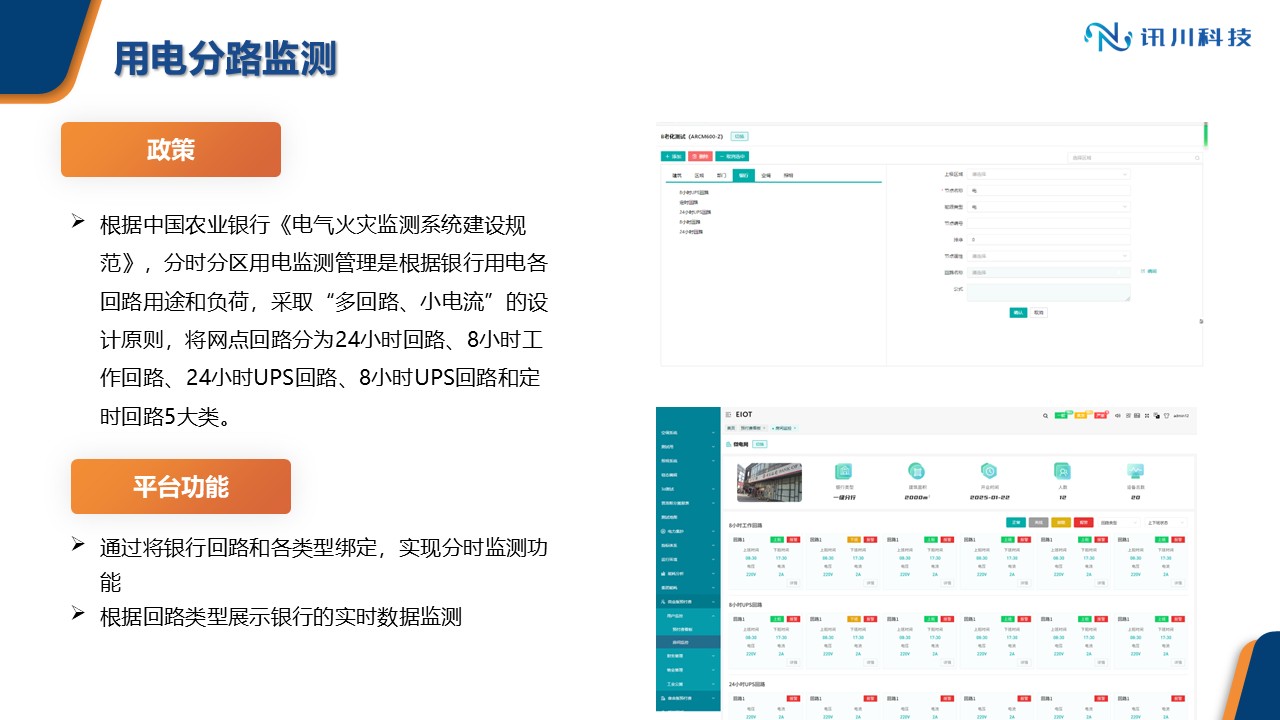Open the 上级区域 dropdown in the form
This screenshot has height=720, width=1280.
[1048, 174]
